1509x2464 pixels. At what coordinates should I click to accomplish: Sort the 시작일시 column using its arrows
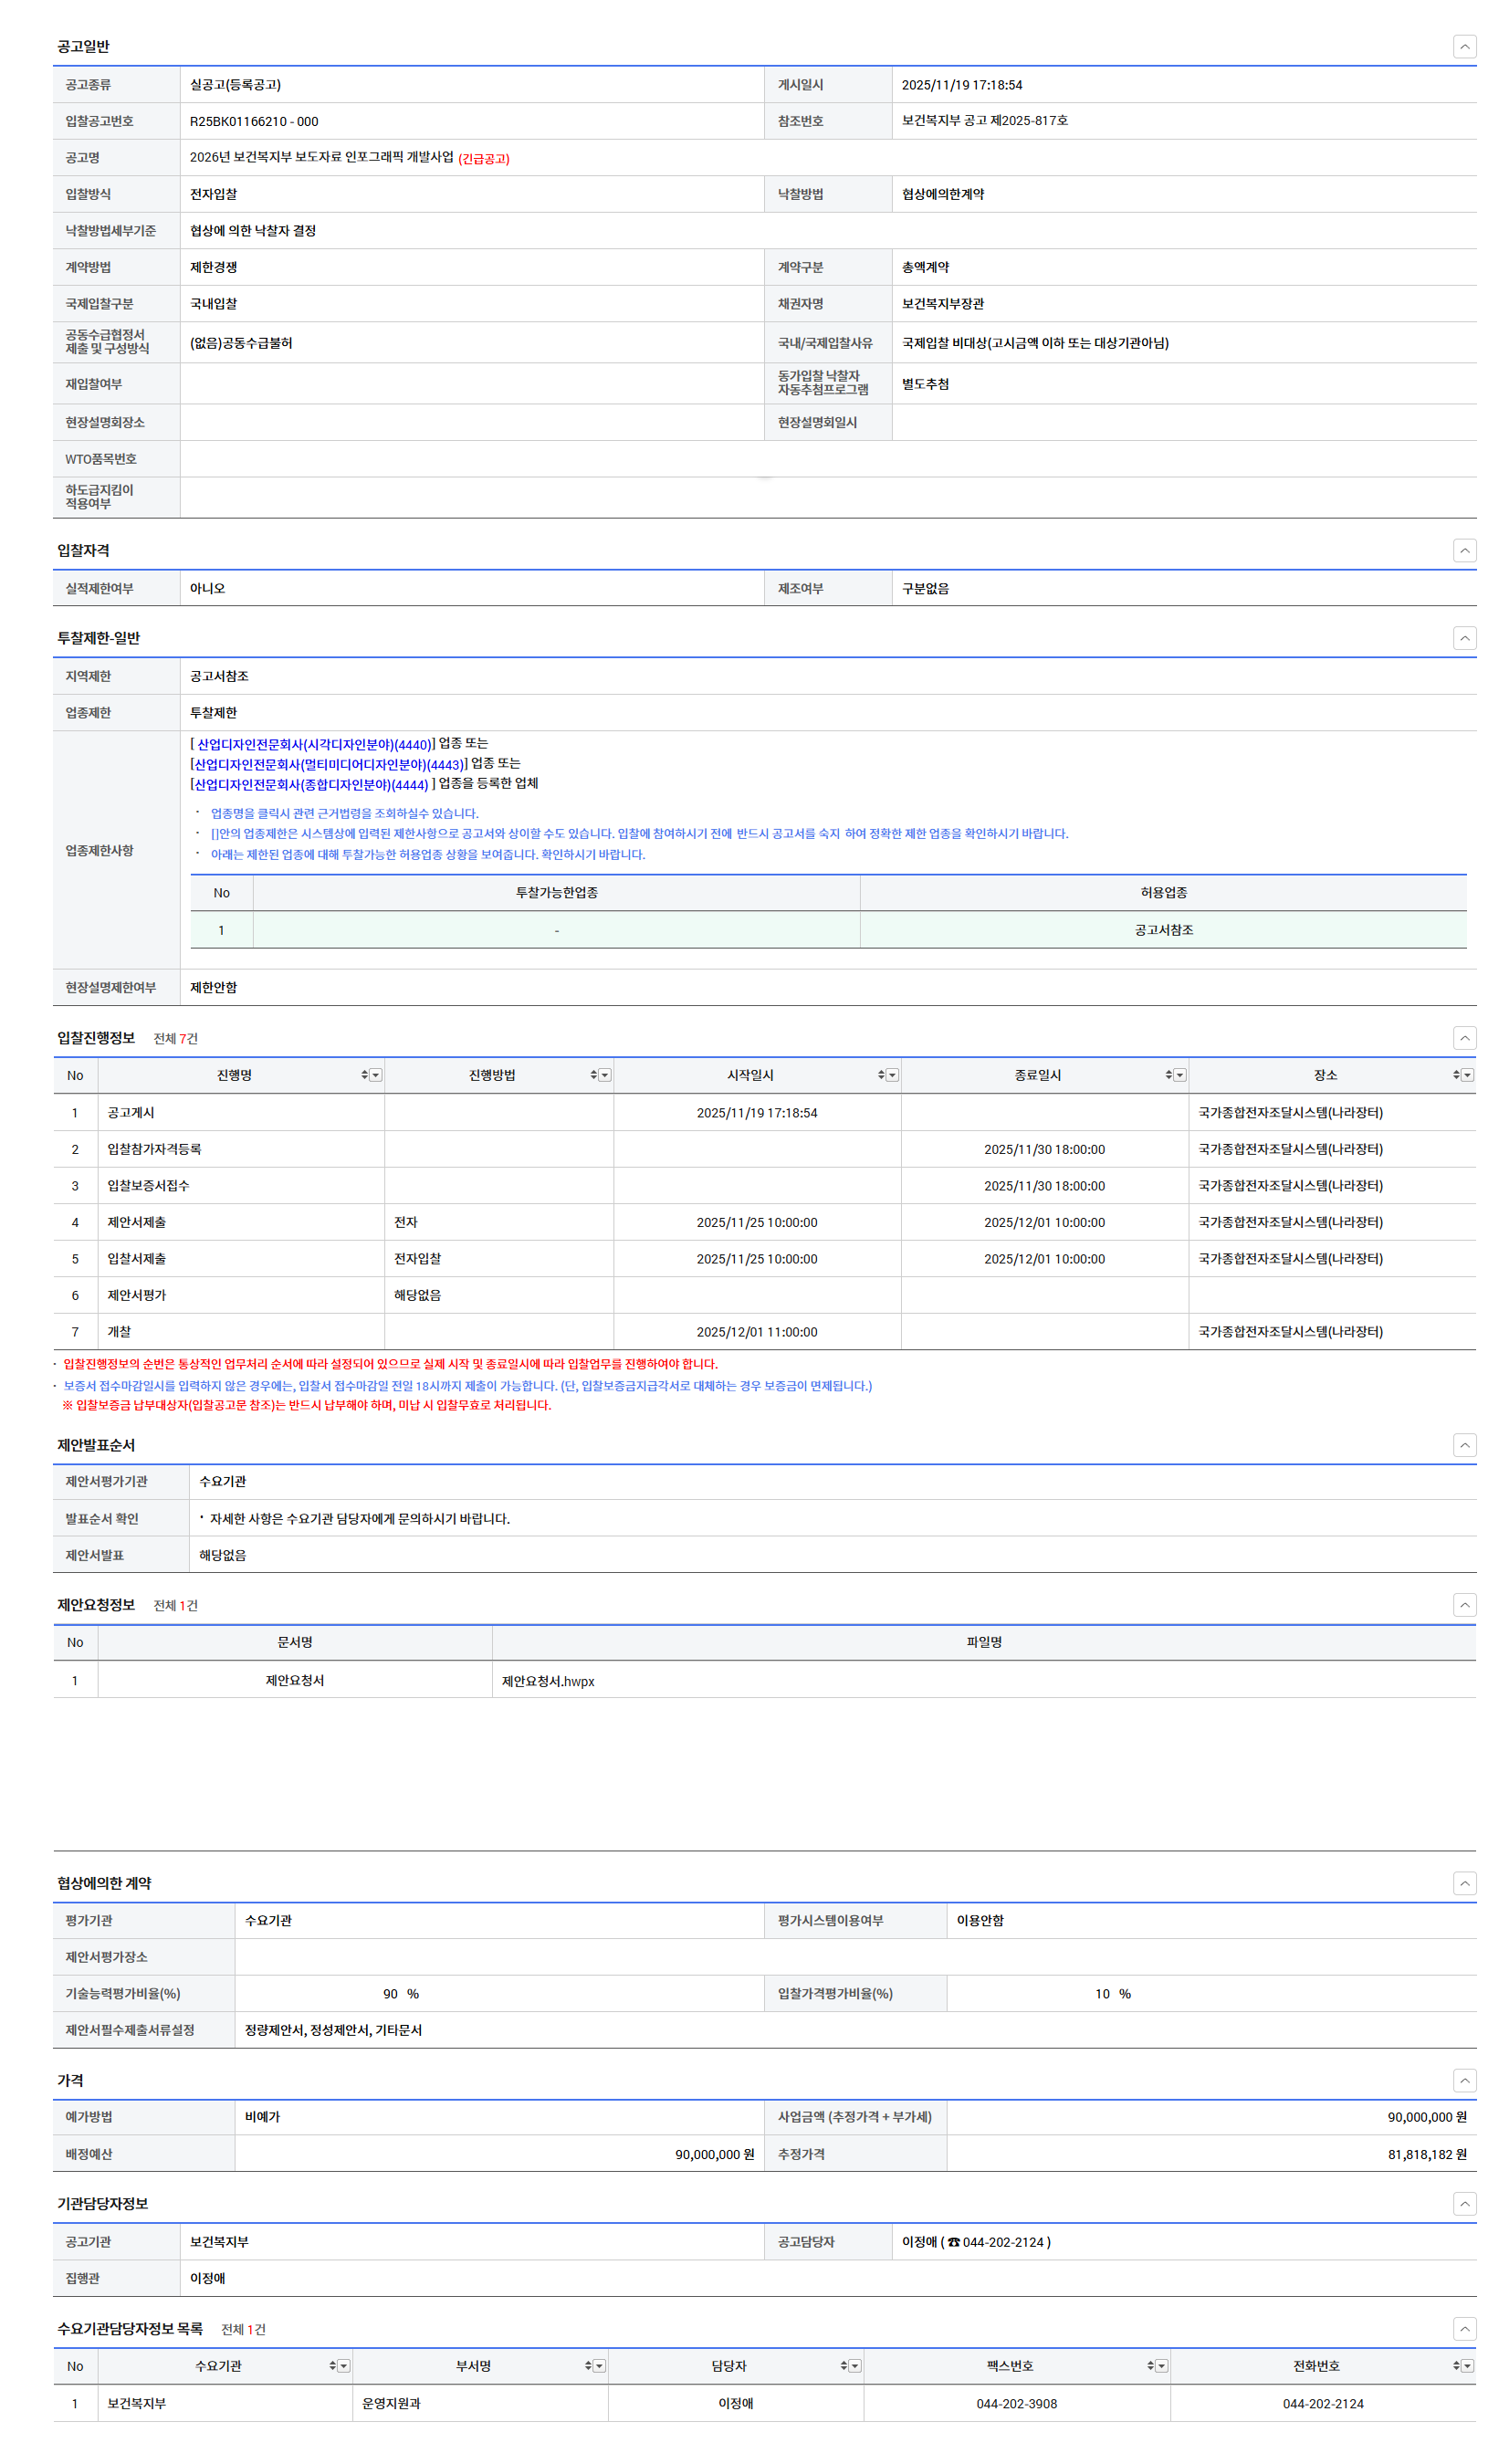coord(880,1075)
